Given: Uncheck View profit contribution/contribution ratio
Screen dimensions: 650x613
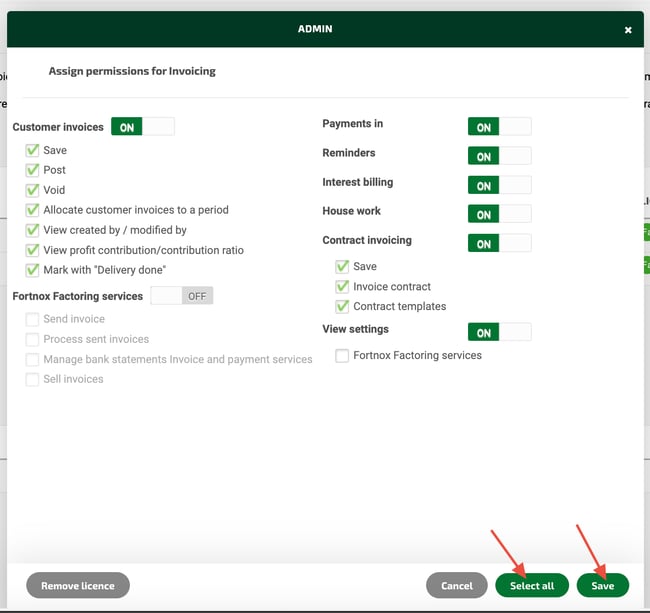Looking at the screenshot, I should (x=33, y=250).
